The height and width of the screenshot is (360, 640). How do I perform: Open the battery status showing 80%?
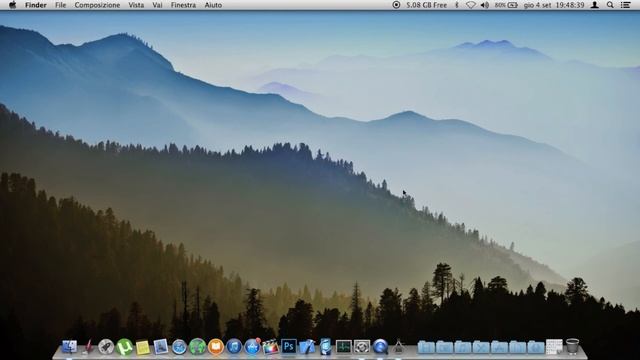coord(506,5)
